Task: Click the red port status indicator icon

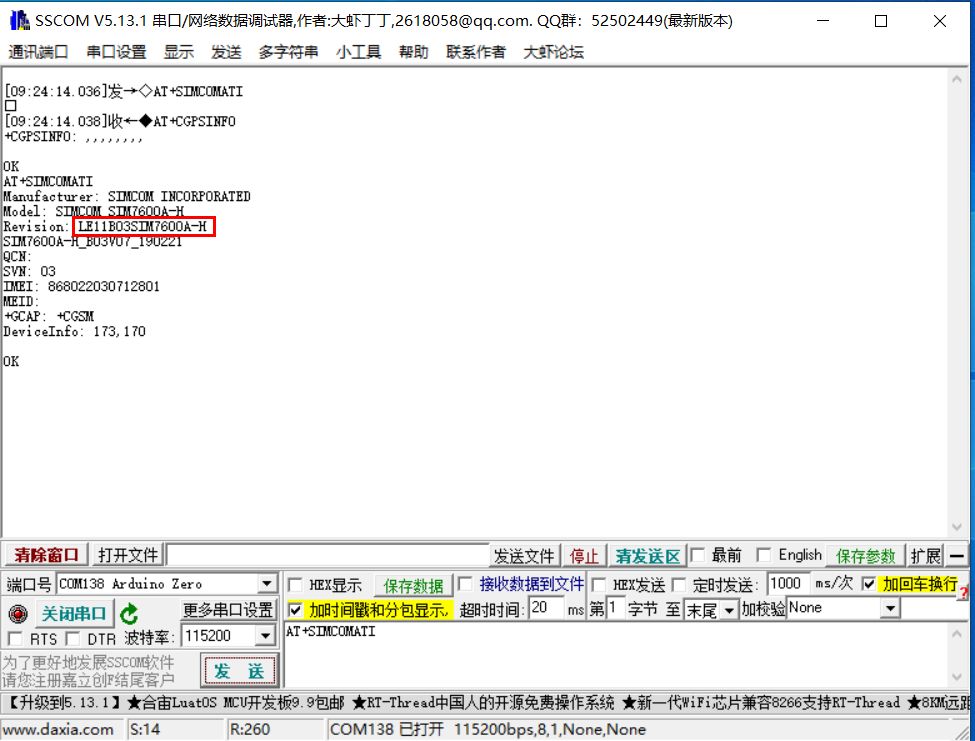Action: point(18,614)
